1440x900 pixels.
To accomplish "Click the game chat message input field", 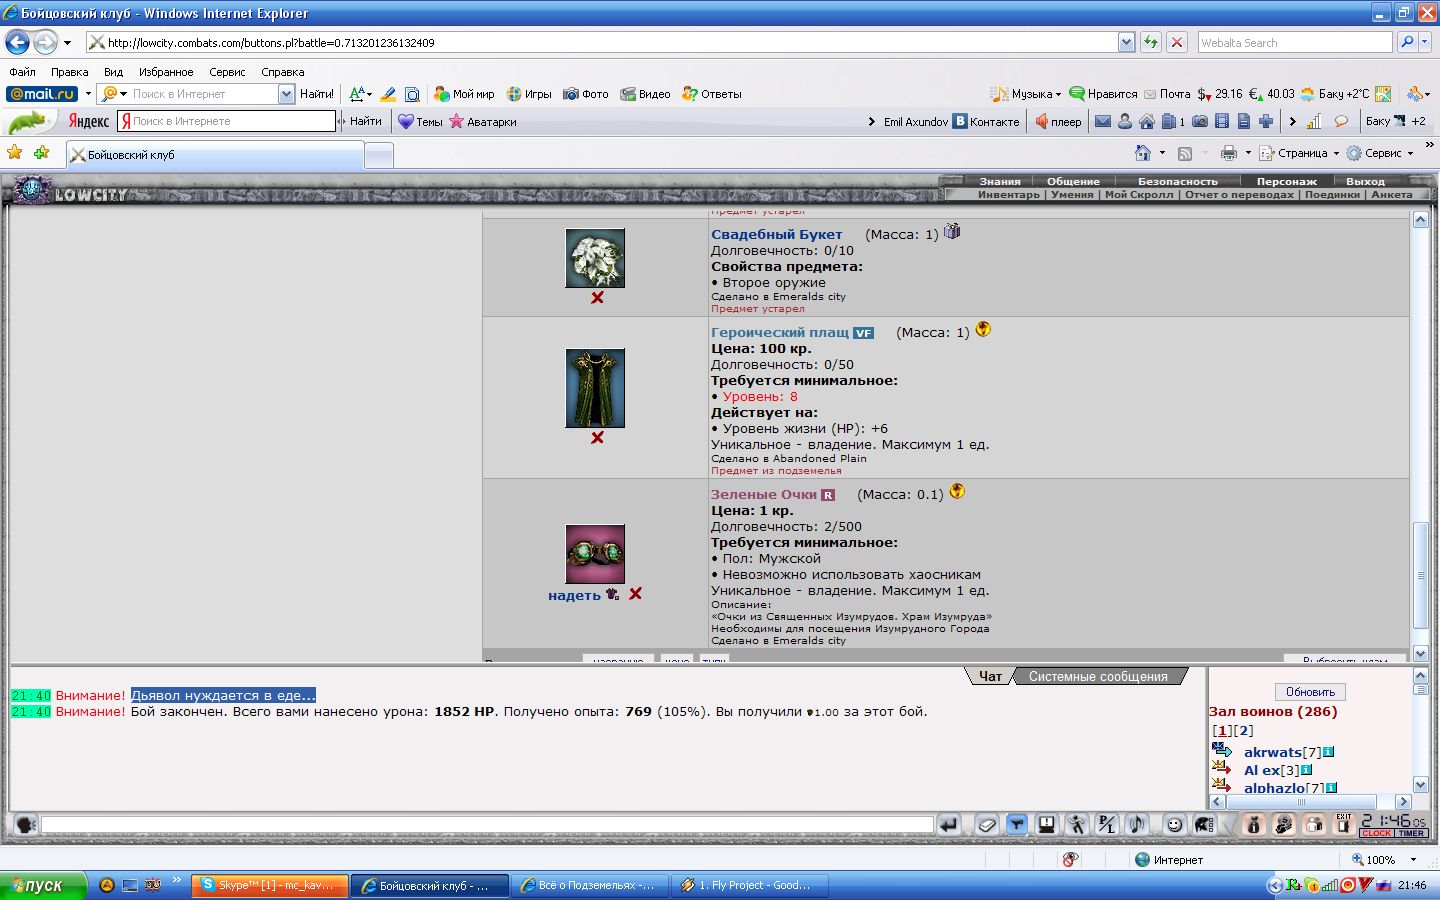I will pos(487,825).
